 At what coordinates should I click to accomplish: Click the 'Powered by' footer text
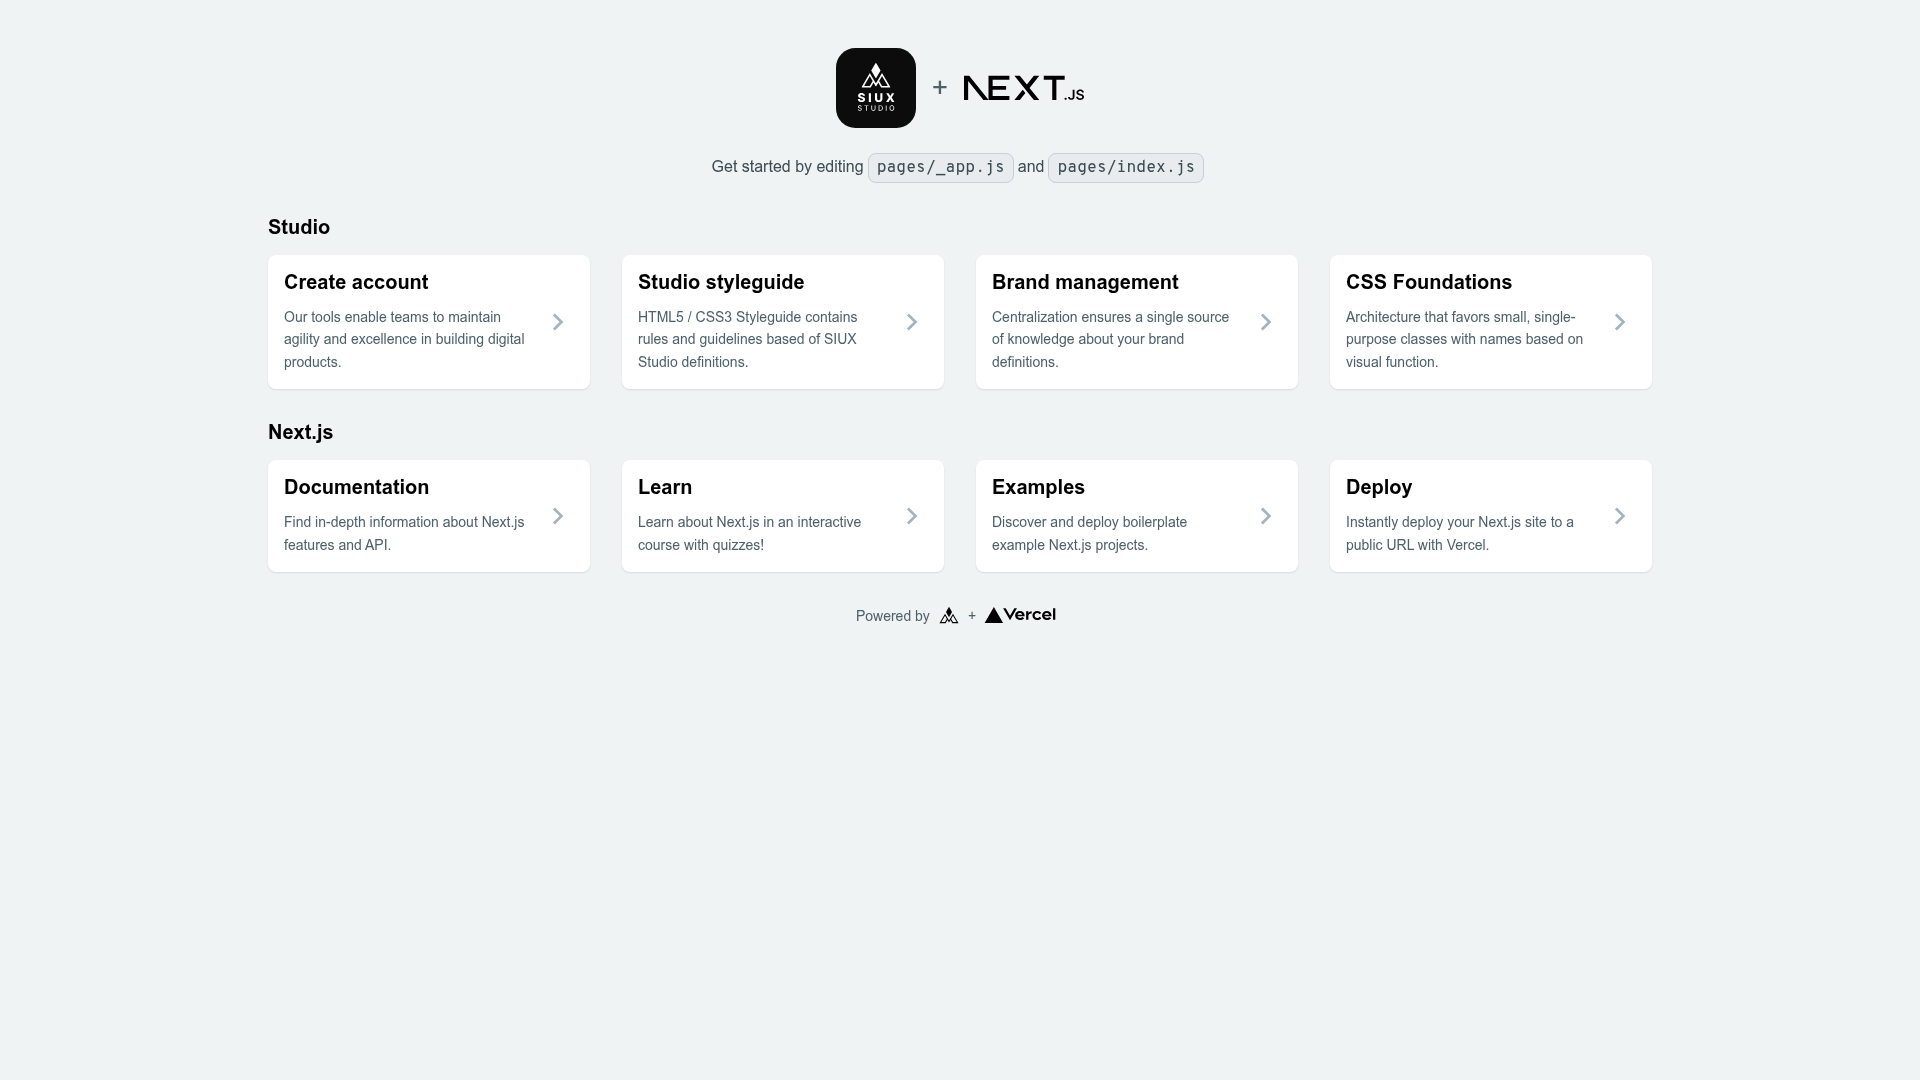click(893, 616)
